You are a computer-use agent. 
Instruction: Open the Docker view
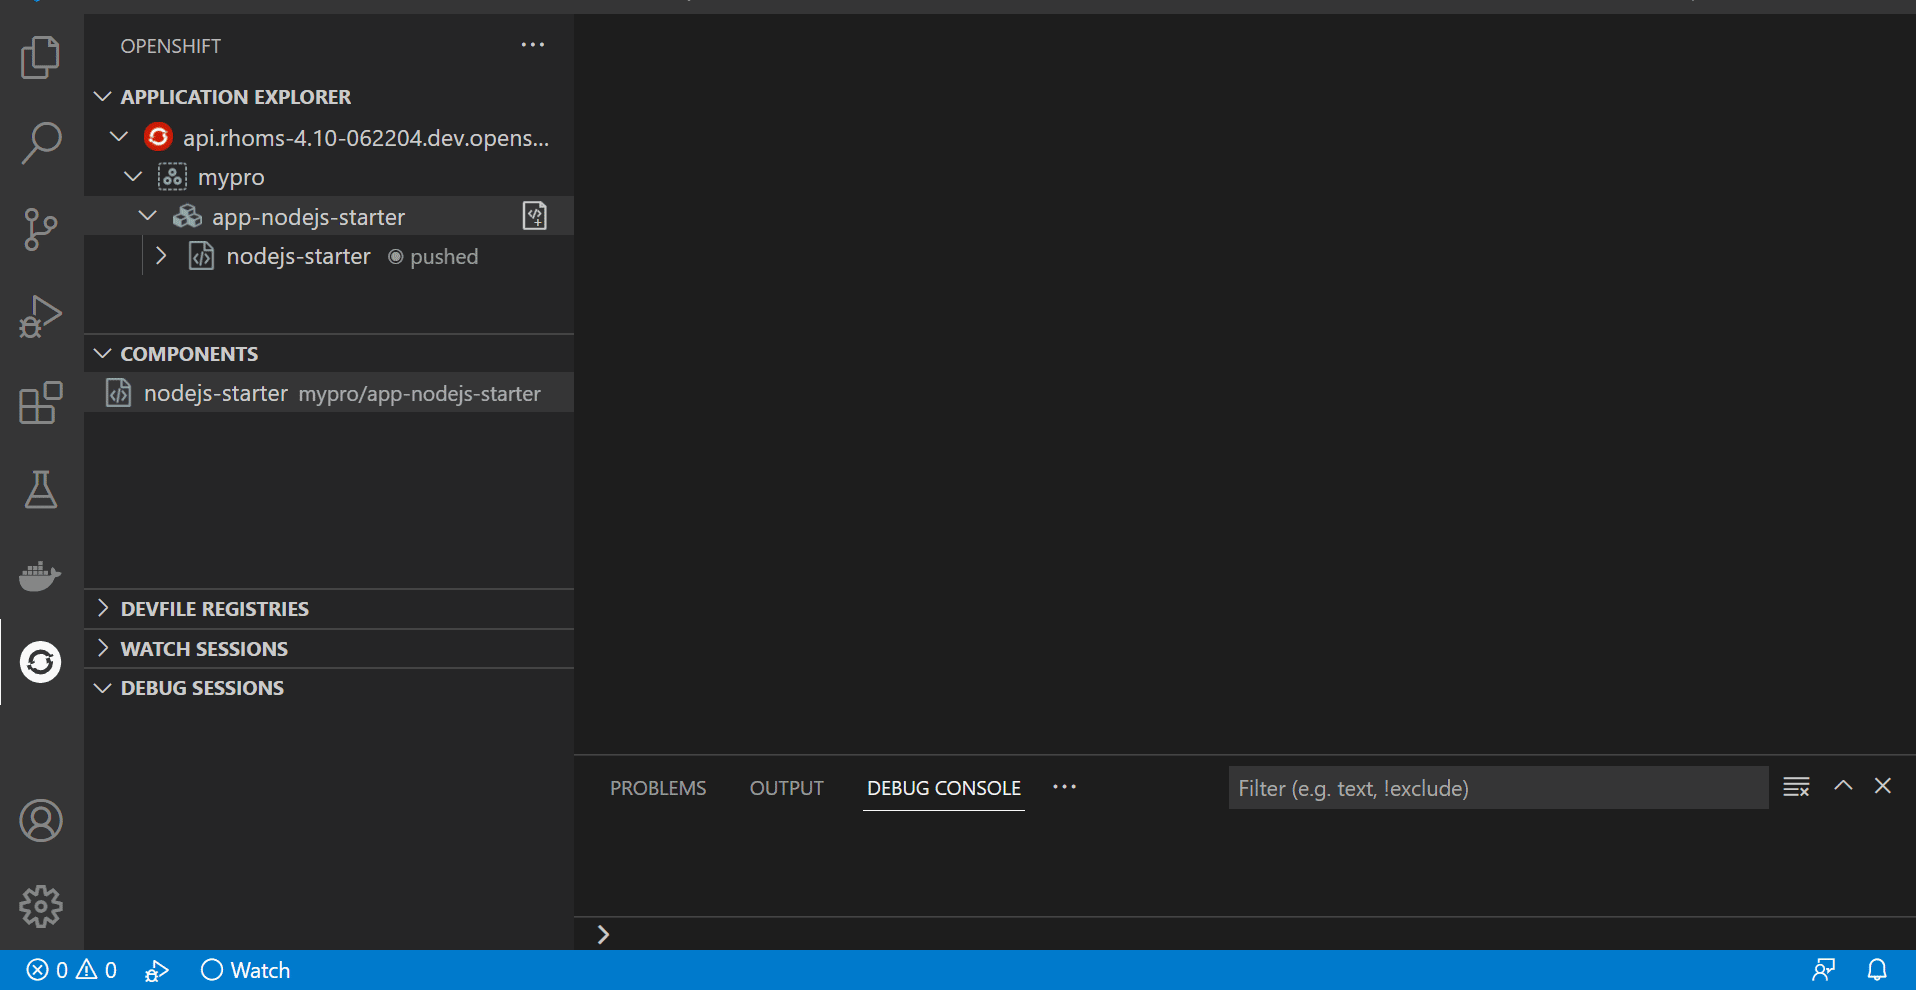click(x=41, y=576)
